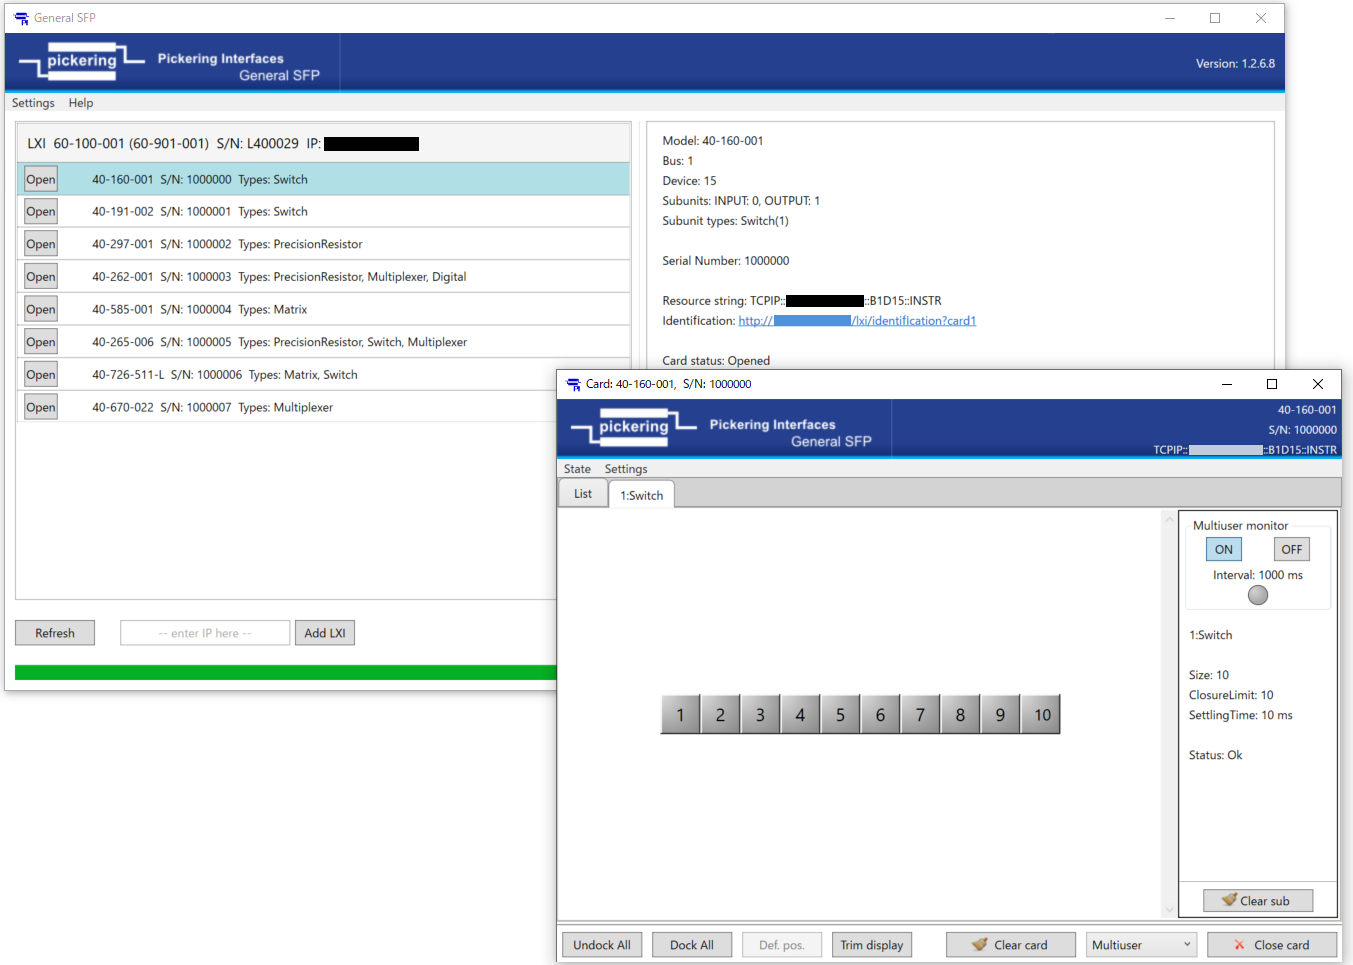Toggle switch channel 8
The width and height of the screenshot is (1353, 965).
tap(960, 715)
